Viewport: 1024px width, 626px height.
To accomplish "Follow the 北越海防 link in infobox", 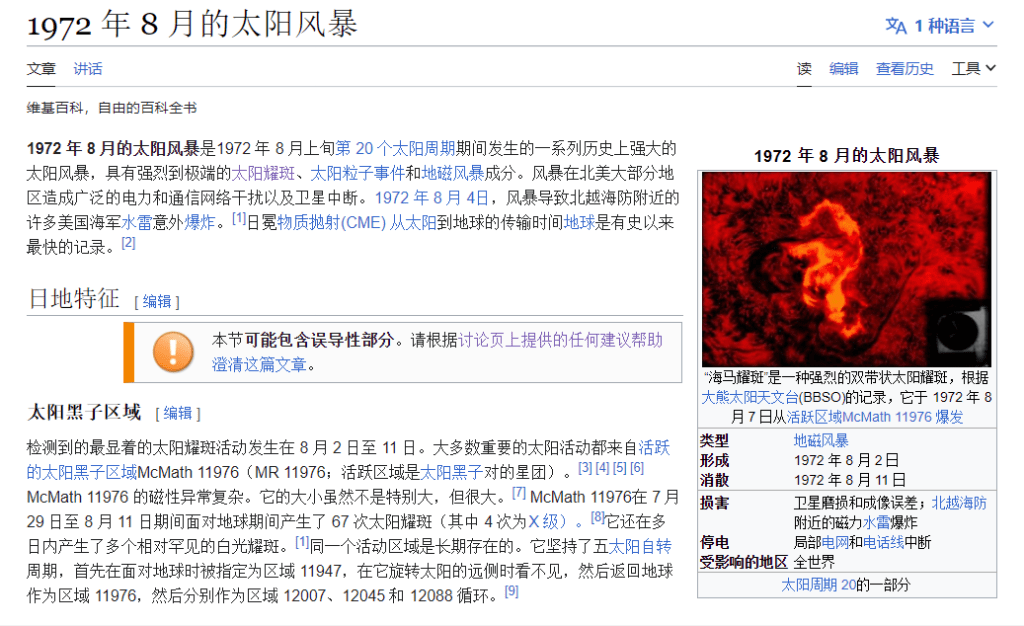I will [959, 503].
